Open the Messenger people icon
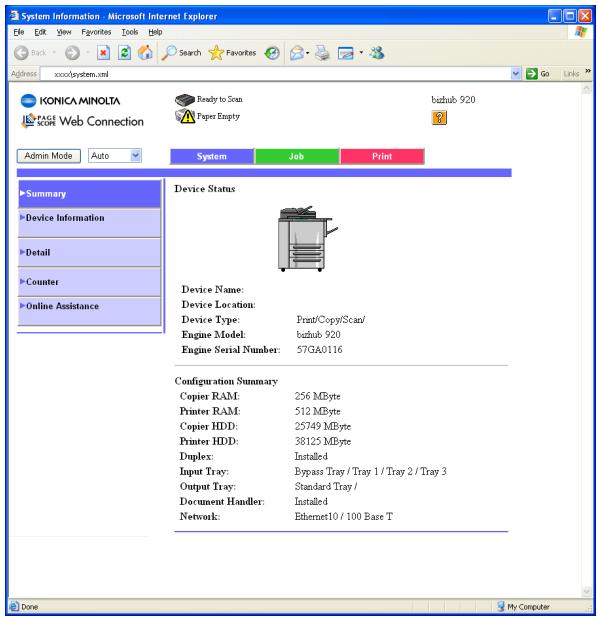The height and width of the screenshot is (618, 598). point(377,53)
